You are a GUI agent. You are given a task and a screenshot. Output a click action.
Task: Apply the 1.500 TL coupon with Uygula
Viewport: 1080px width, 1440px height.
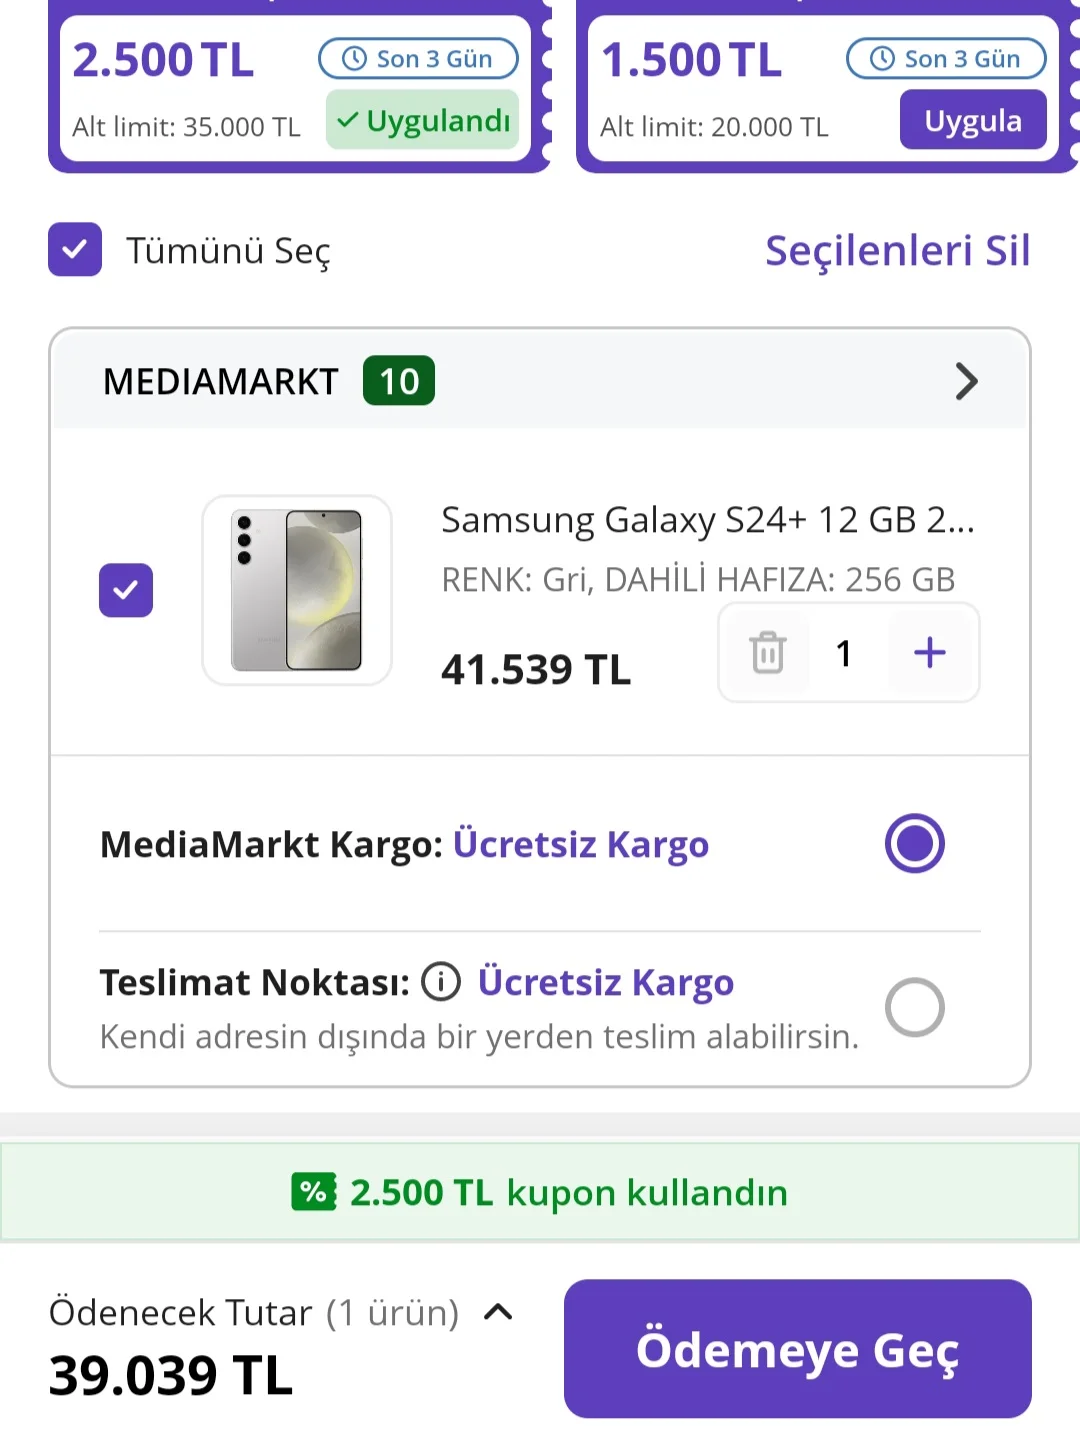point(972,120)
